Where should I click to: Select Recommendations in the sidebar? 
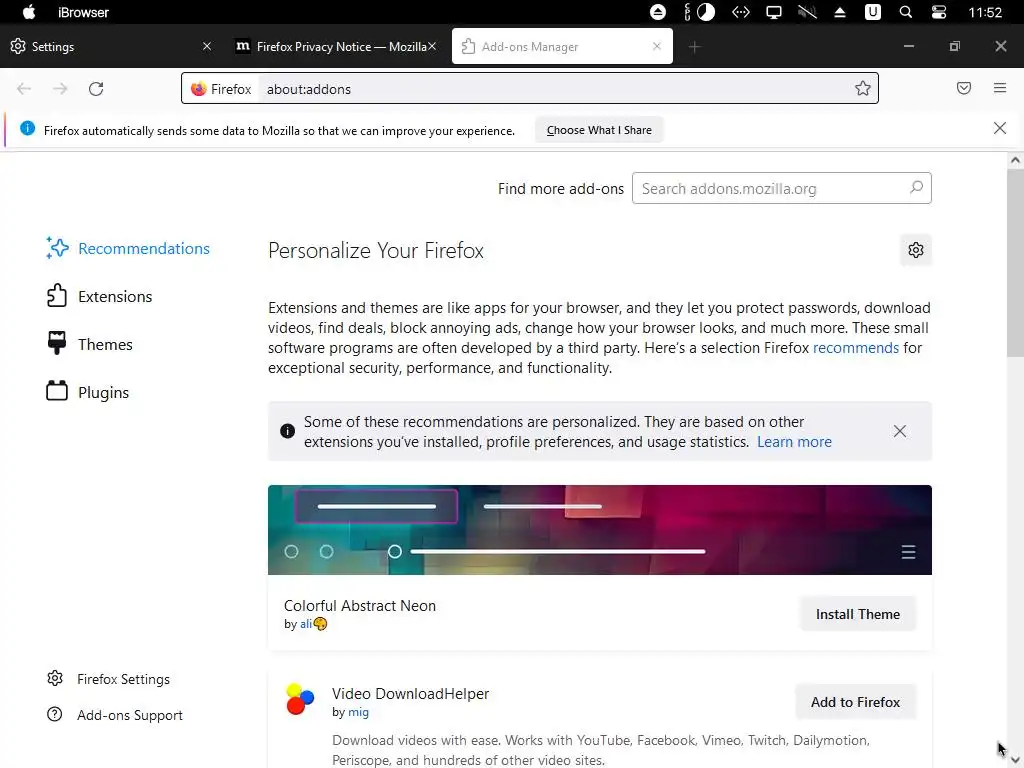128,248
